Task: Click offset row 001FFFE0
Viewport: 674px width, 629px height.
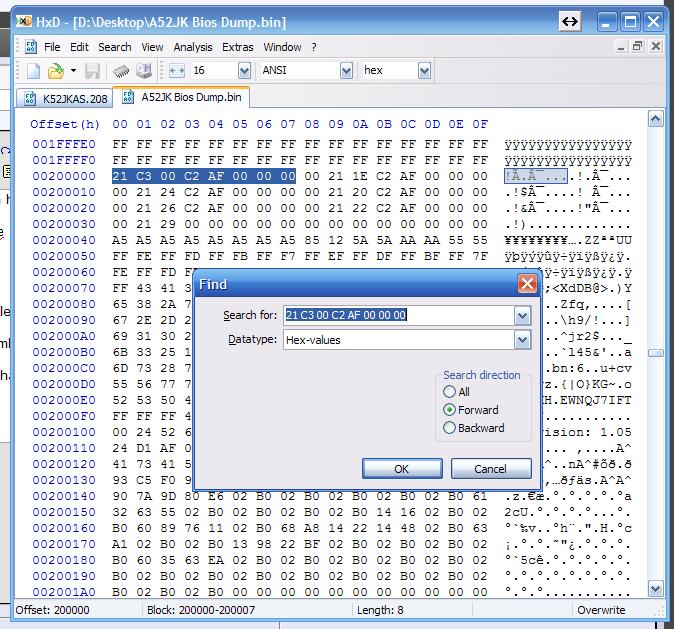Action: [x=64, y=144]
